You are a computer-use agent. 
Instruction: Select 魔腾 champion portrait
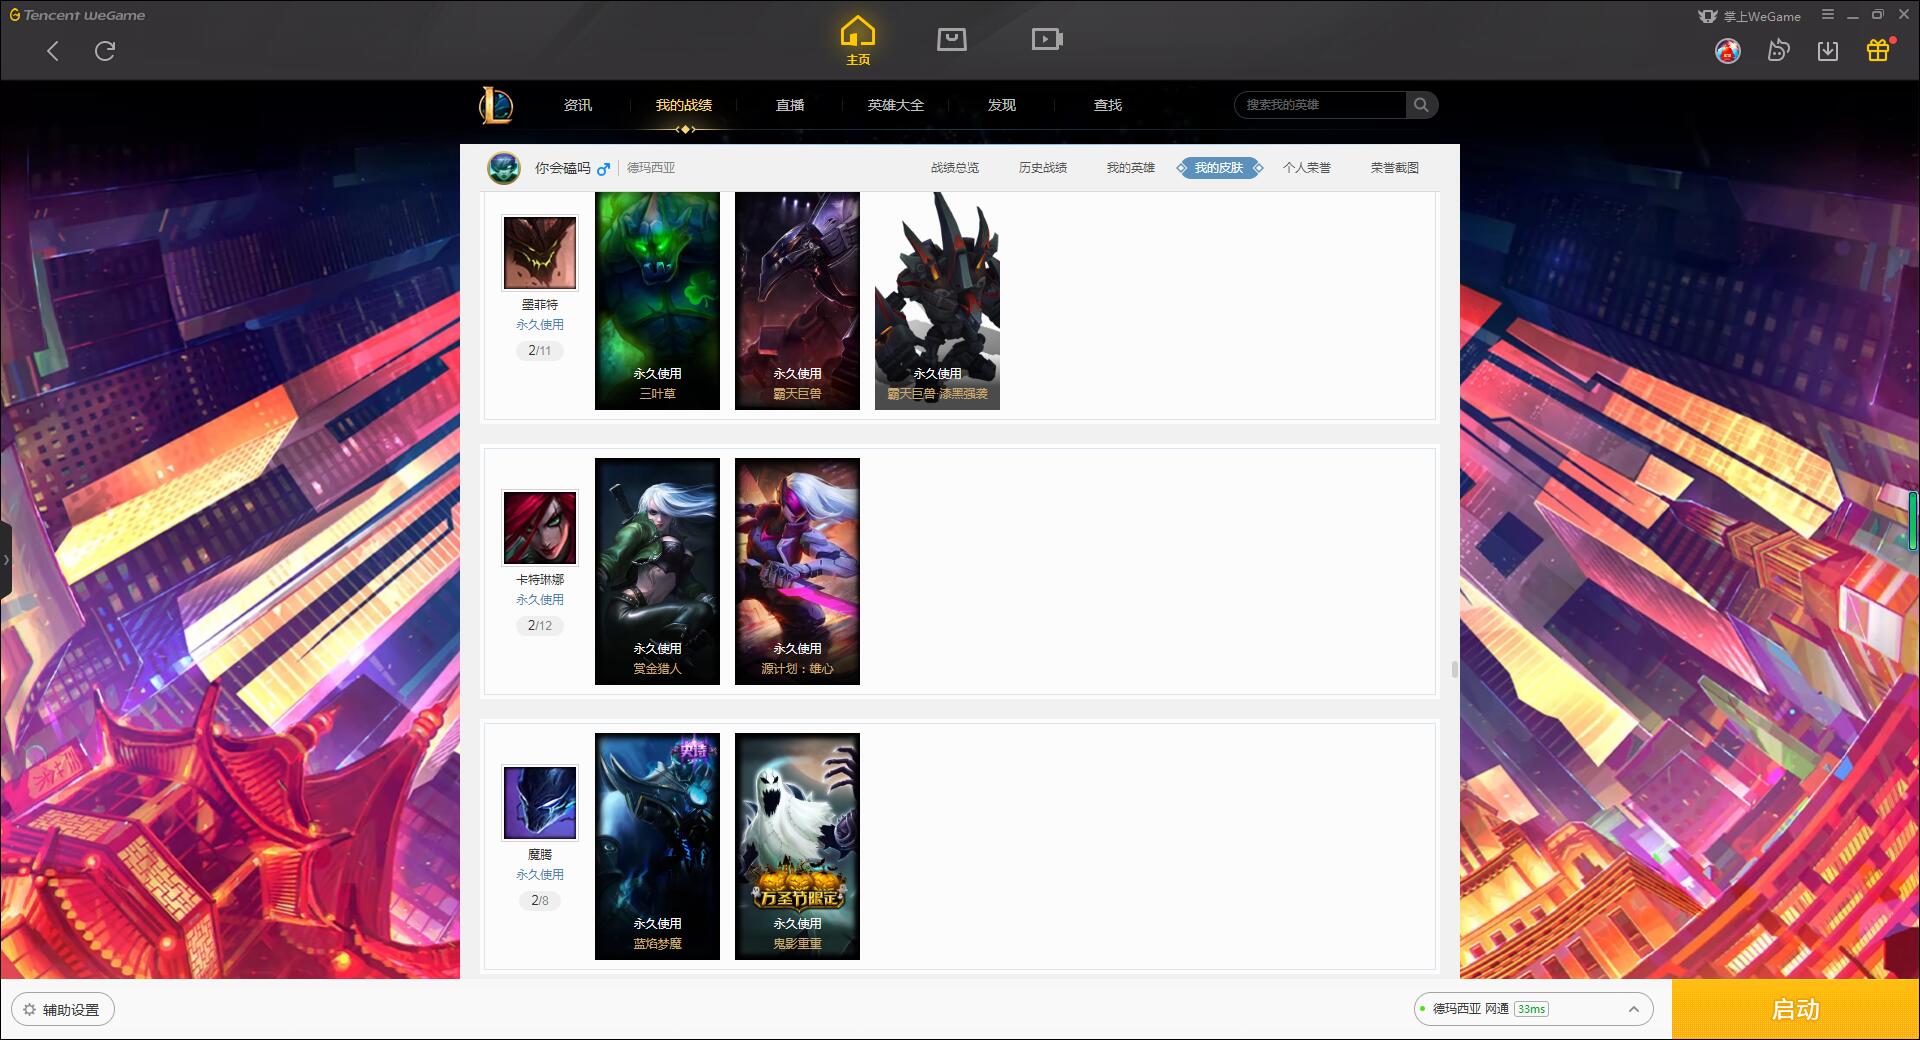(540, 803)
